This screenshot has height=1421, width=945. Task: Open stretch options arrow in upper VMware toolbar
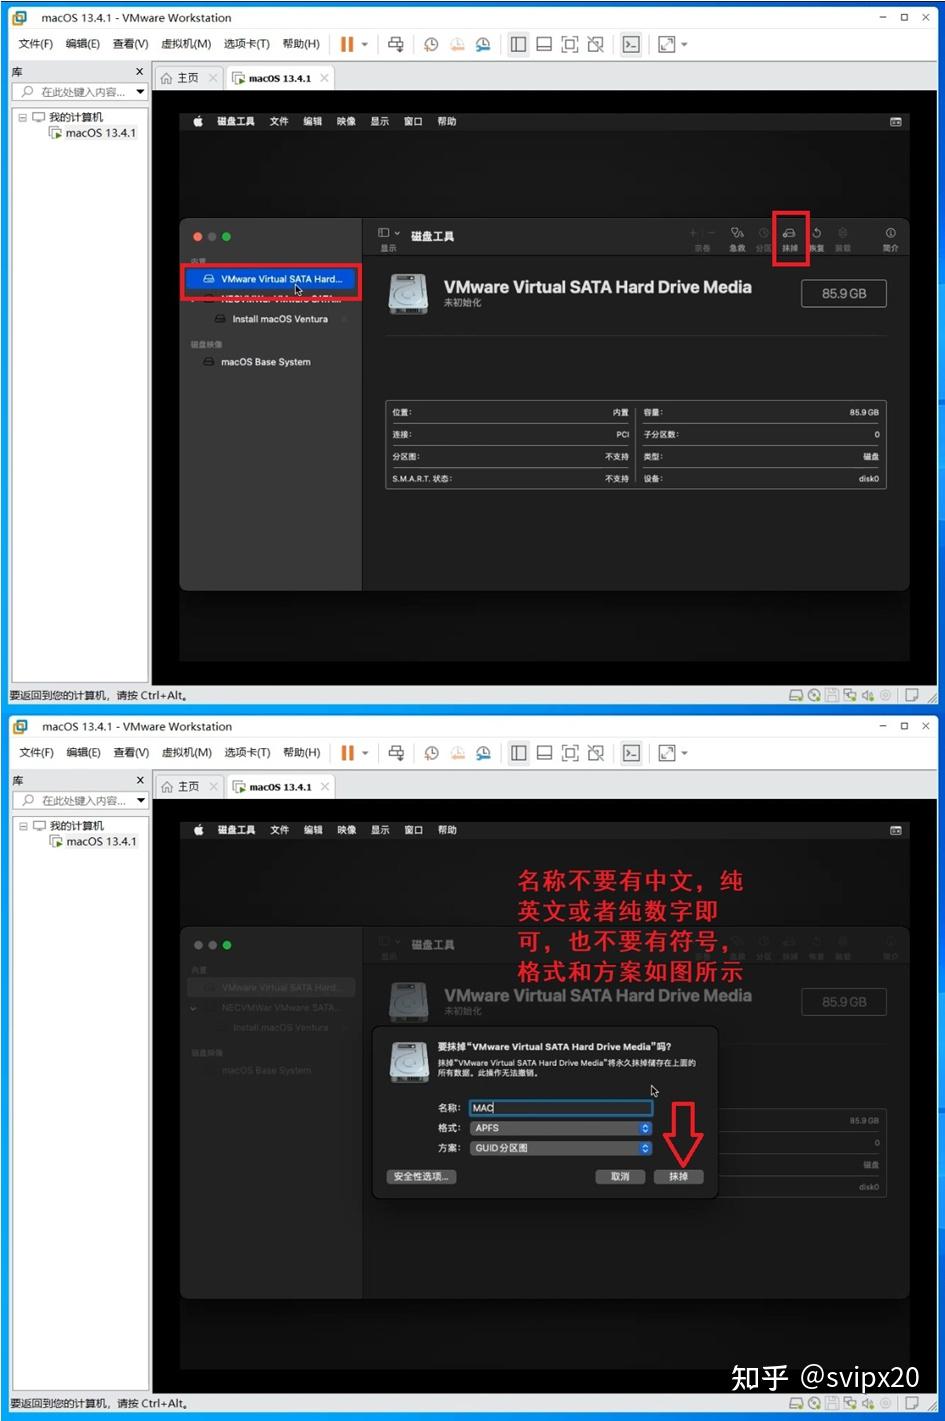(x=685, y=44)
